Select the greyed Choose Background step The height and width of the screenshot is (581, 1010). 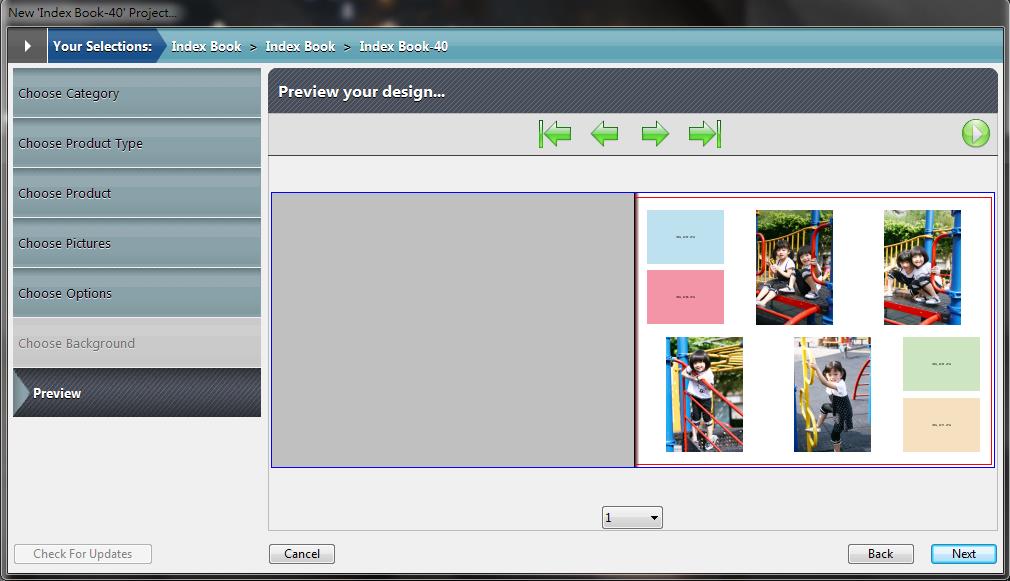pyautogui.click(x=137, y=343)
